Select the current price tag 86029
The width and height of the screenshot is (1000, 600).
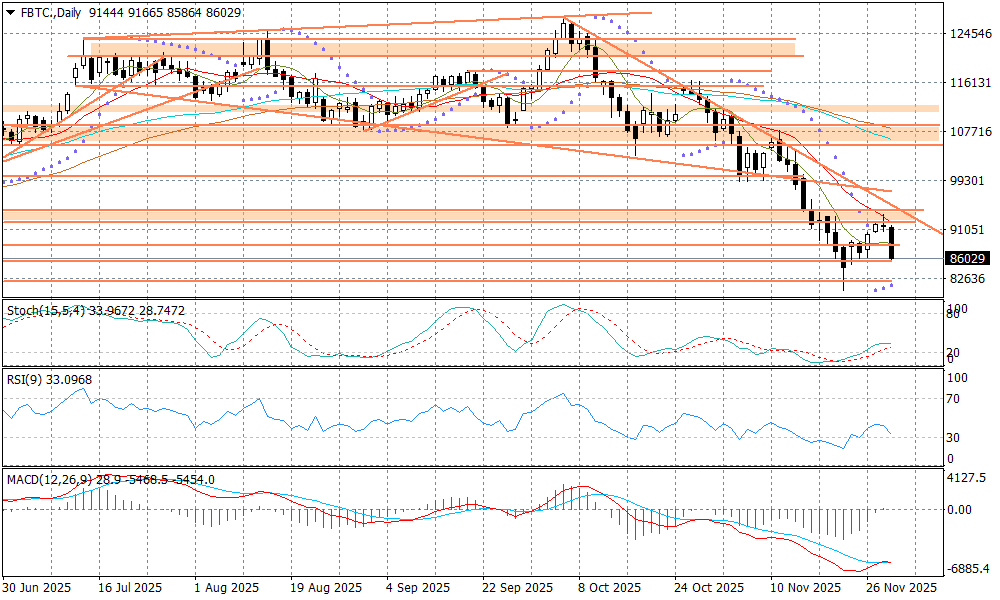click(968, 258)
